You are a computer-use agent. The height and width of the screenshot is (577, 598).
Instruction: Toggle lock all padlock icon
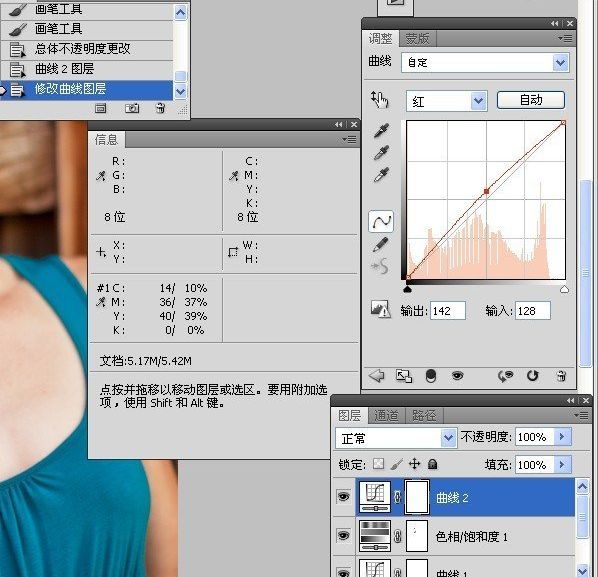point(432,464)
